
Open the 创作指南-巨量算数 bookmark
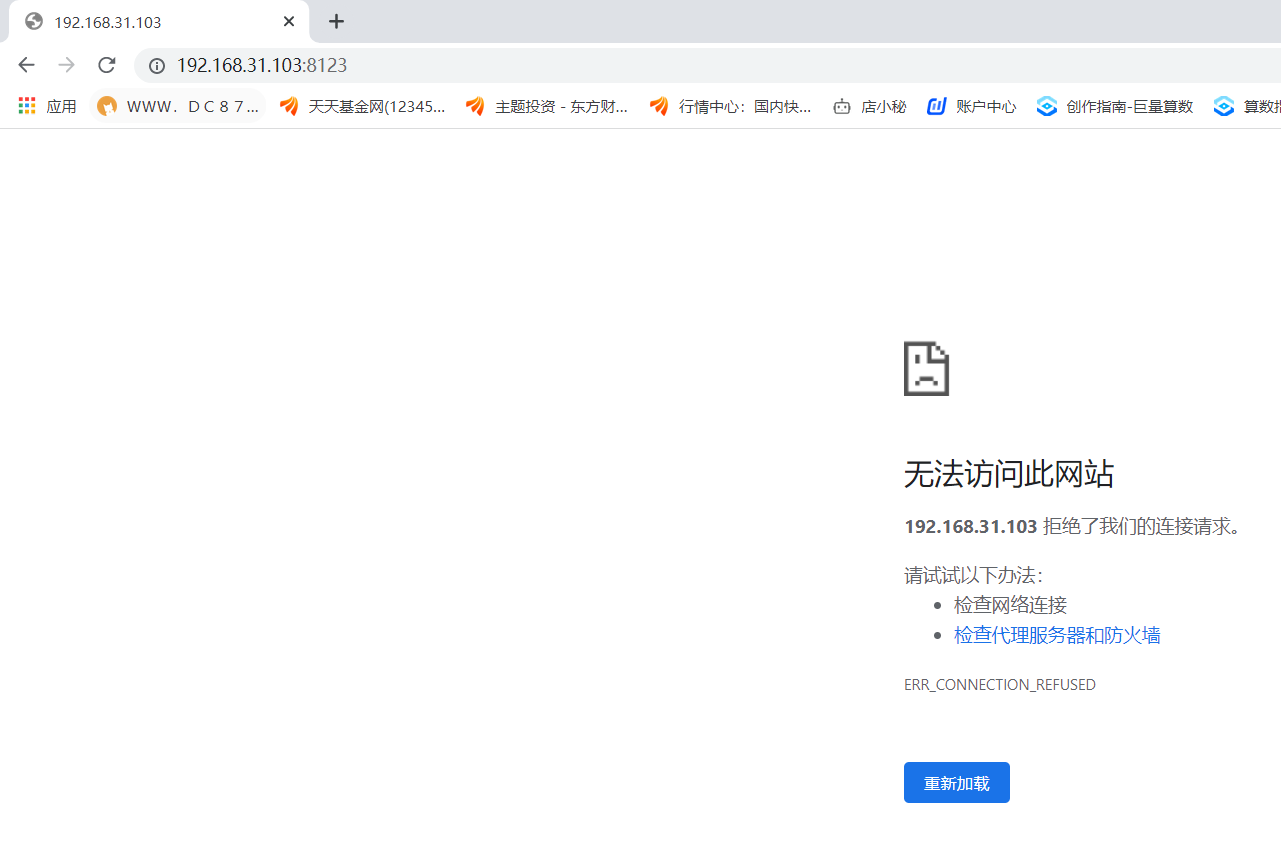pyautogui.click(x=1115, y=106)
